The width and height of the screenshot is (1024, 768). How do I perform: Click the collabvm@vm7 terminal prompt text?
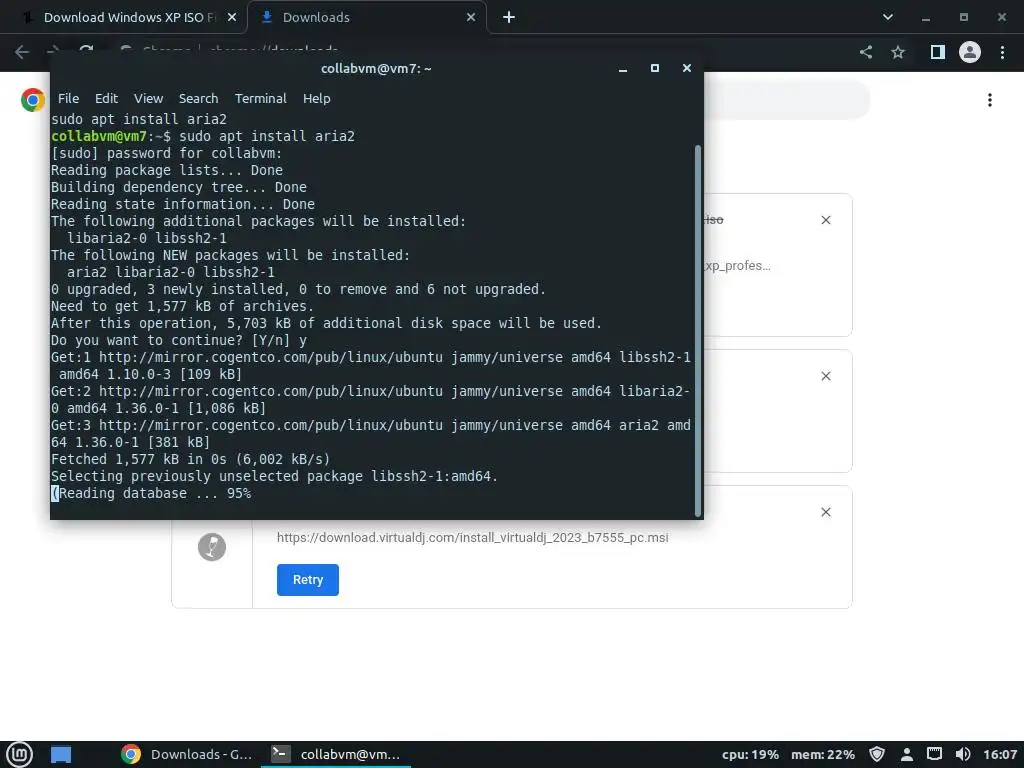coord(99,136)
